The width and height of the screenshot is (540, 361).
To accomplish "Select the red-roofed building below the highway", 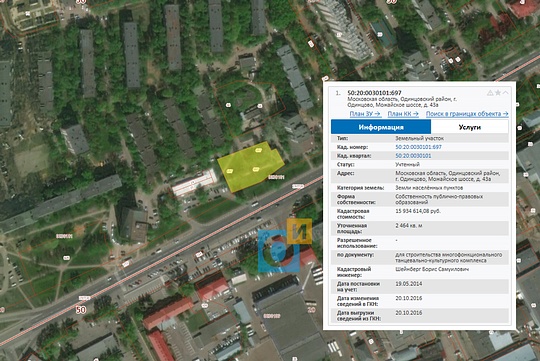I will (x=213, y=288).
